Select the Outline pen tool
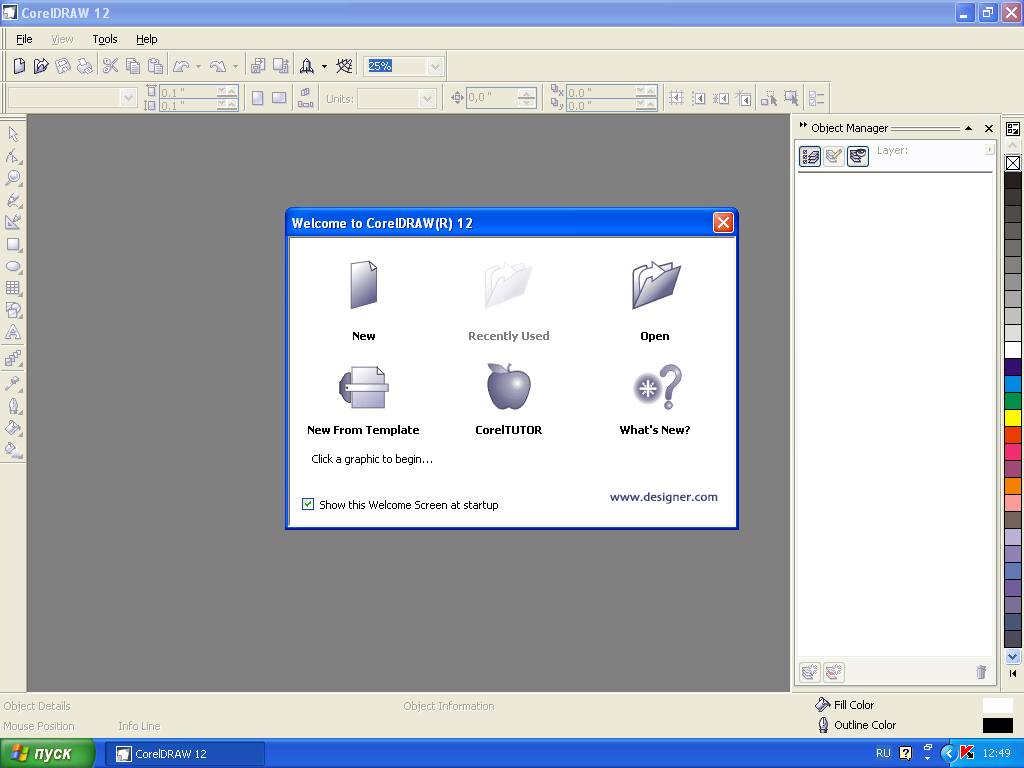 13,406
